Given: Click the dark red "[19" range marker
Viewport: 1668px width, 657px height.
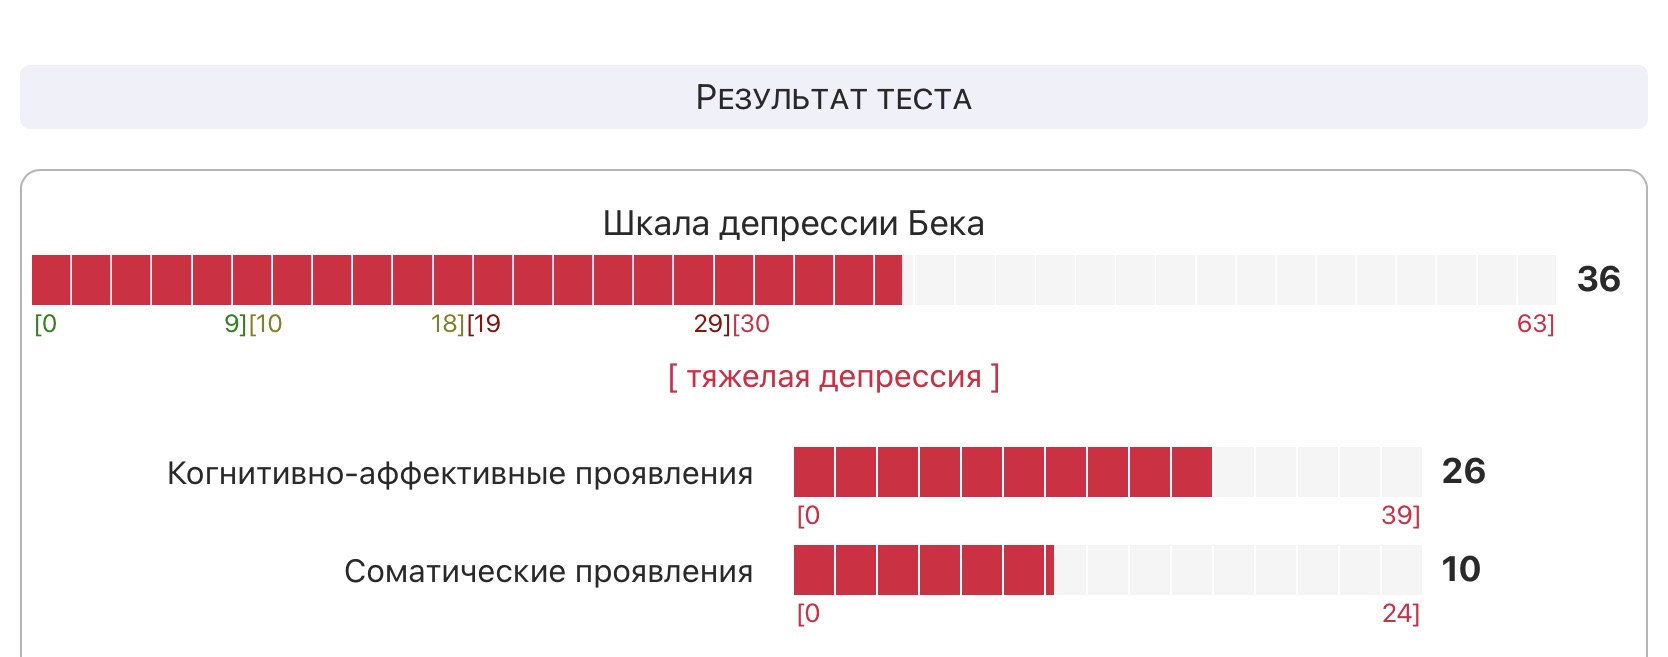Looking at the screenshot, I should click(484, 324).
